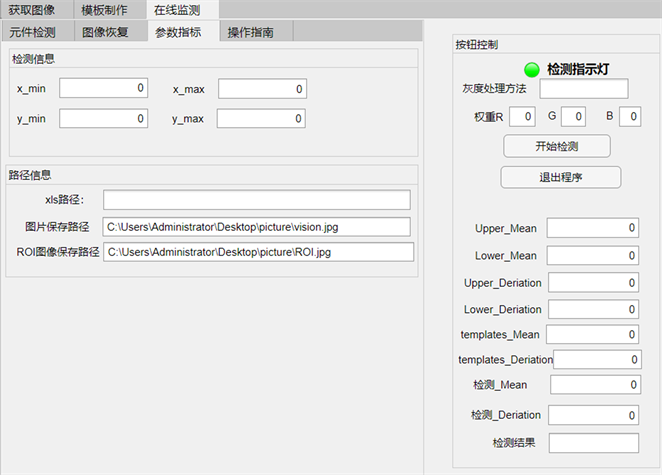Click the x_min input field
This screenshot has height=475, width=662.
[x=103, y=89]
